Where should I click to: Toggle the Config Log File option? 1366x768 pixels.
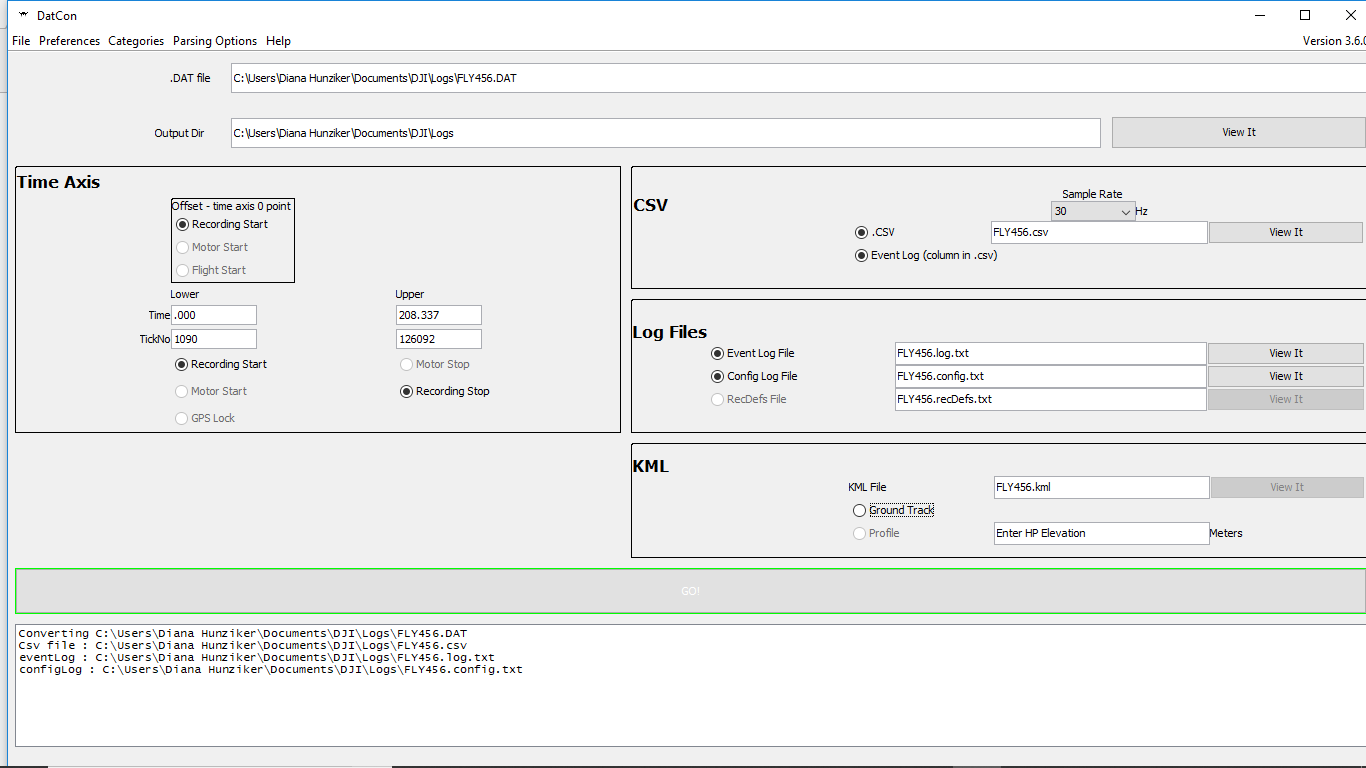(x=718, y=376)
